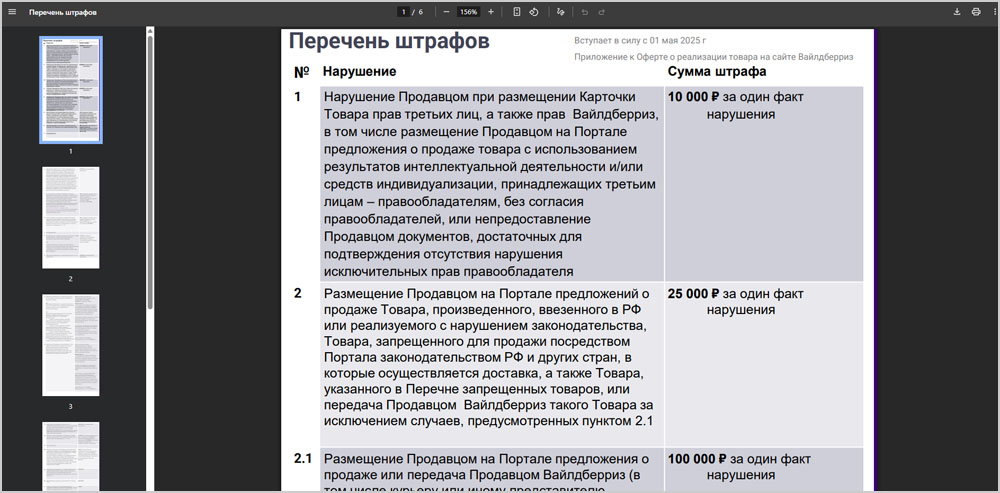Click the undo arrow icon
This screenshot has width=1000, height=493.
tap(584, 12)
